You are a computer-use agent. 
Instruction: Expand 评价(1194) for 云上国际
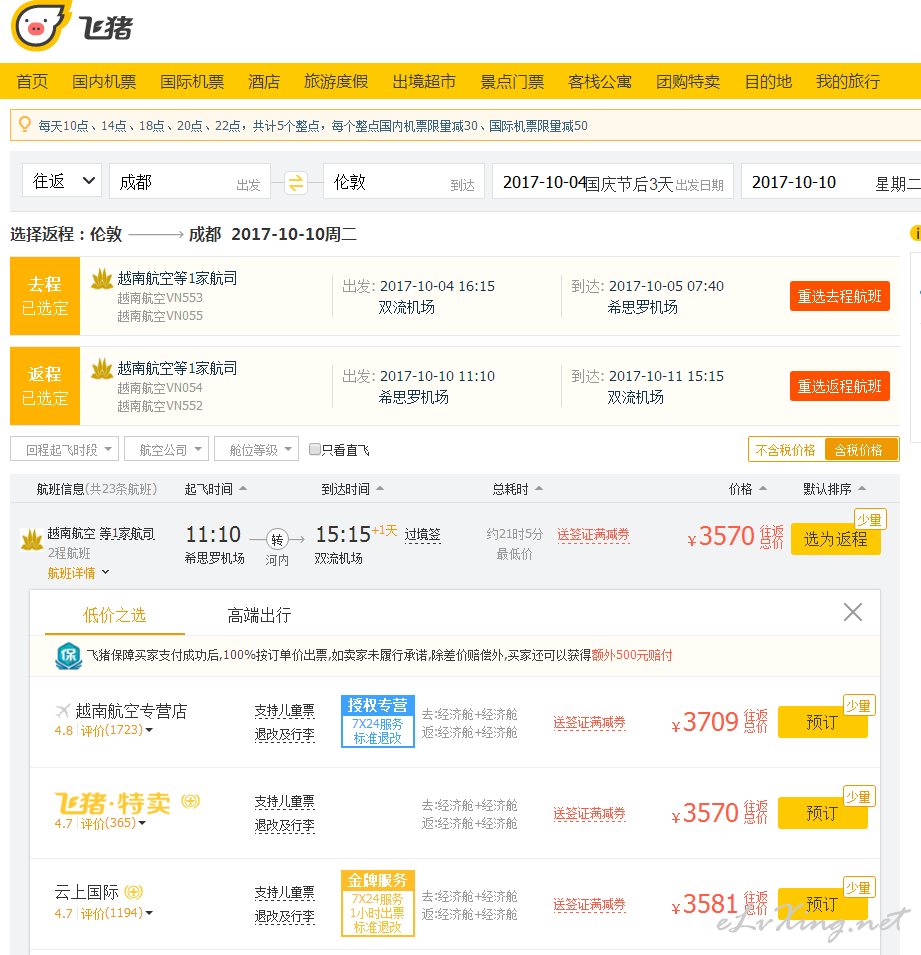point(116,913)
